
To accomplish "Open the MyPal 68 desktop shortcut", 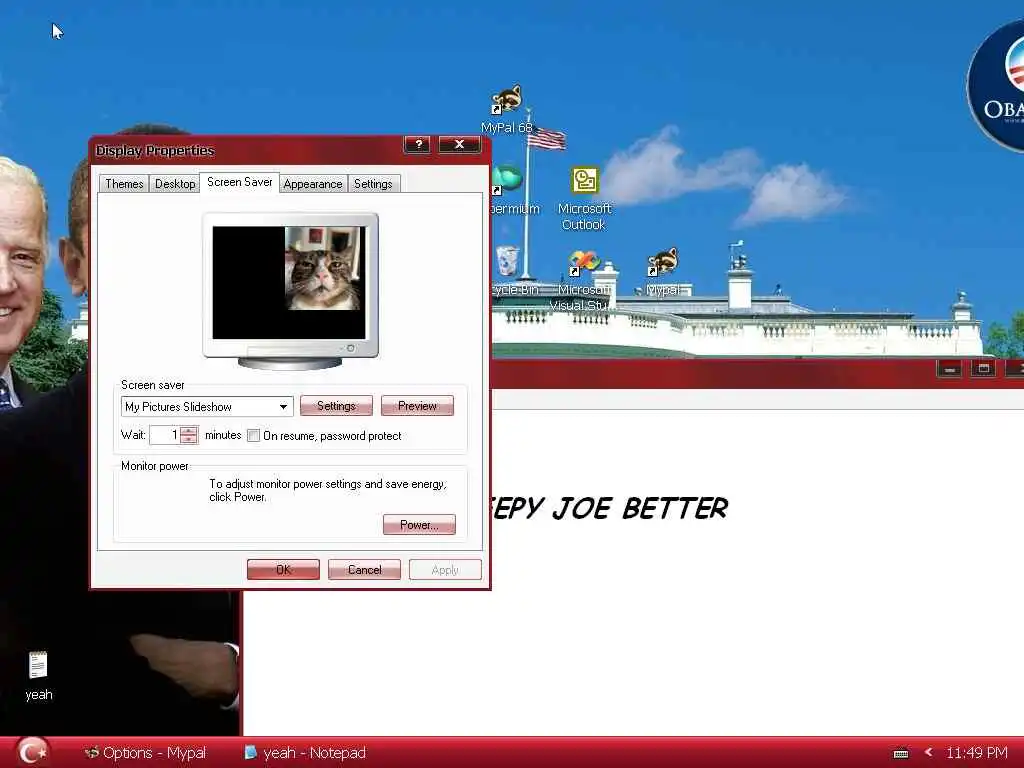I will 507,108.
